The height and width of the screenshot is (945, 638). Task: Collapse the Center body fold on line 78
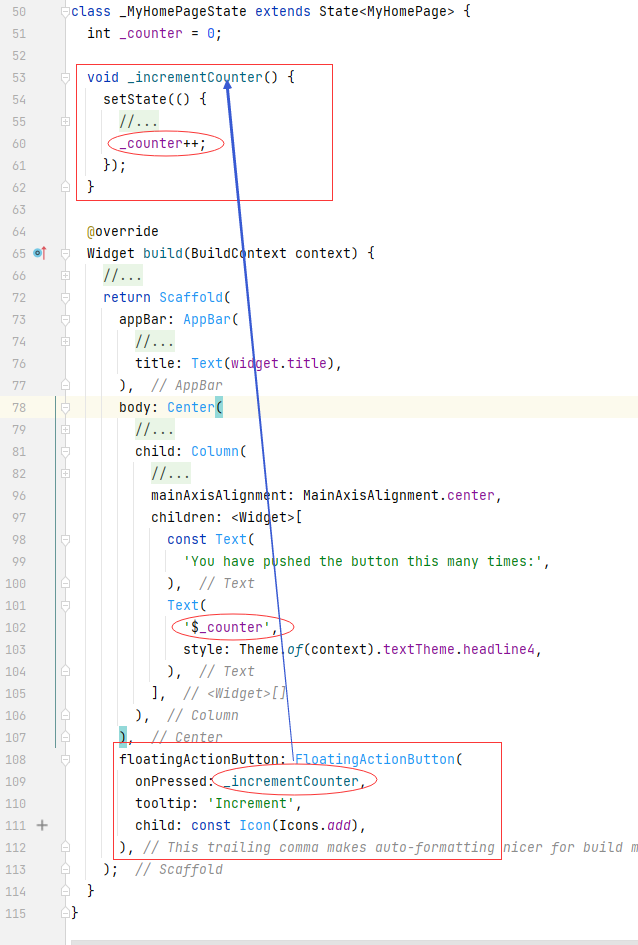tap(65, 407)
